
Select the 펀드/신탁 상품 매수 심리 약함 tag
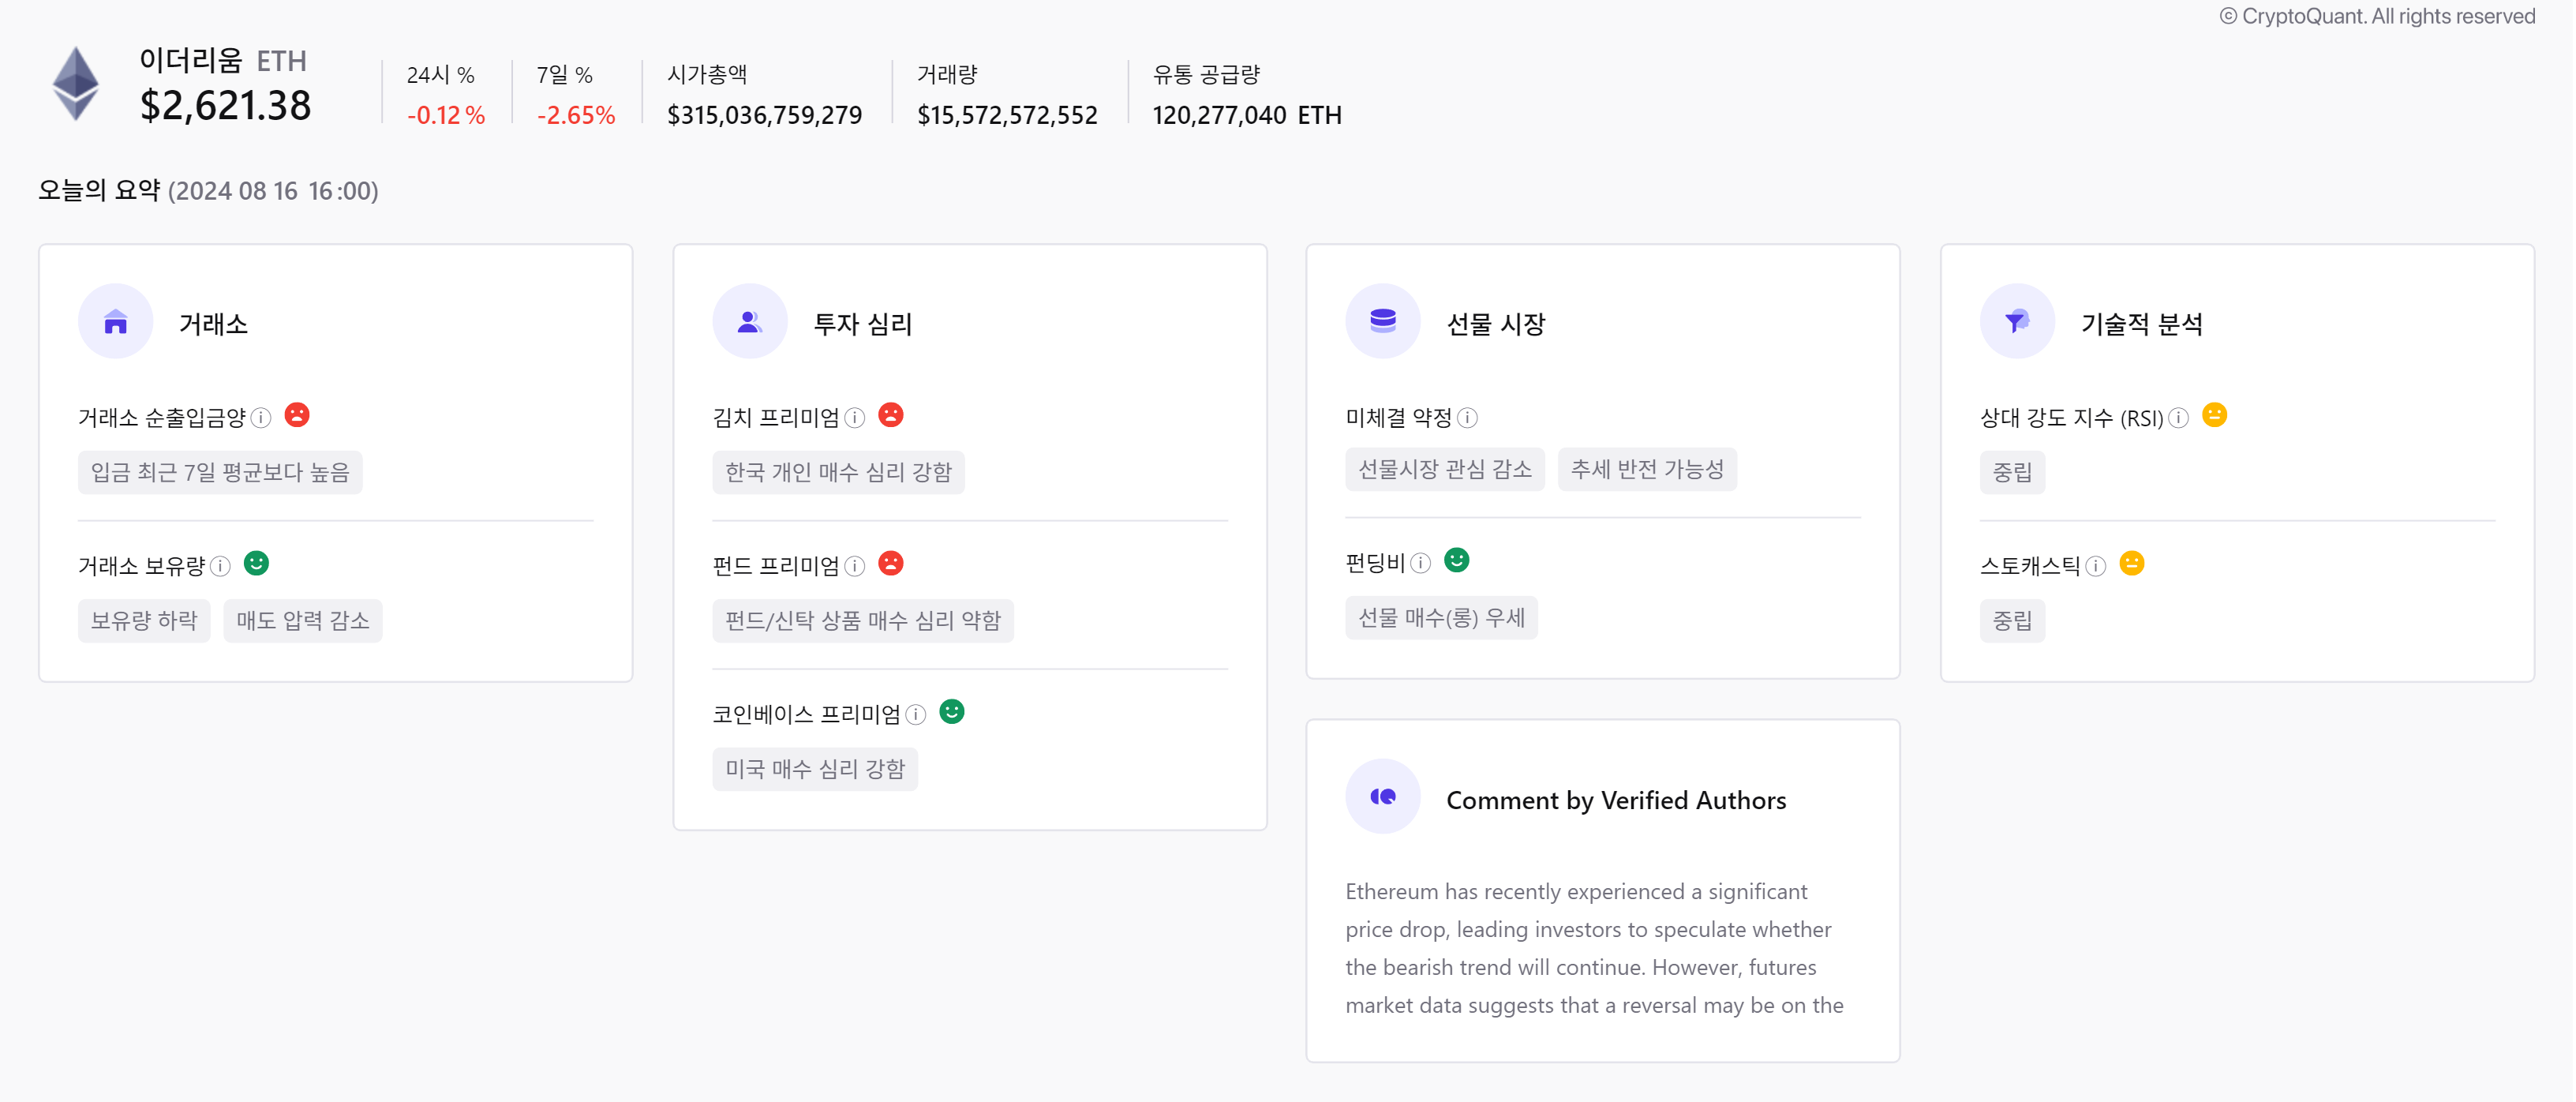click(863, 621)
